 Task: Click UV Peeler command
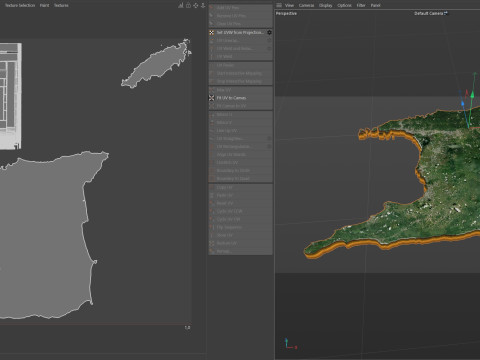click(240, 65)
